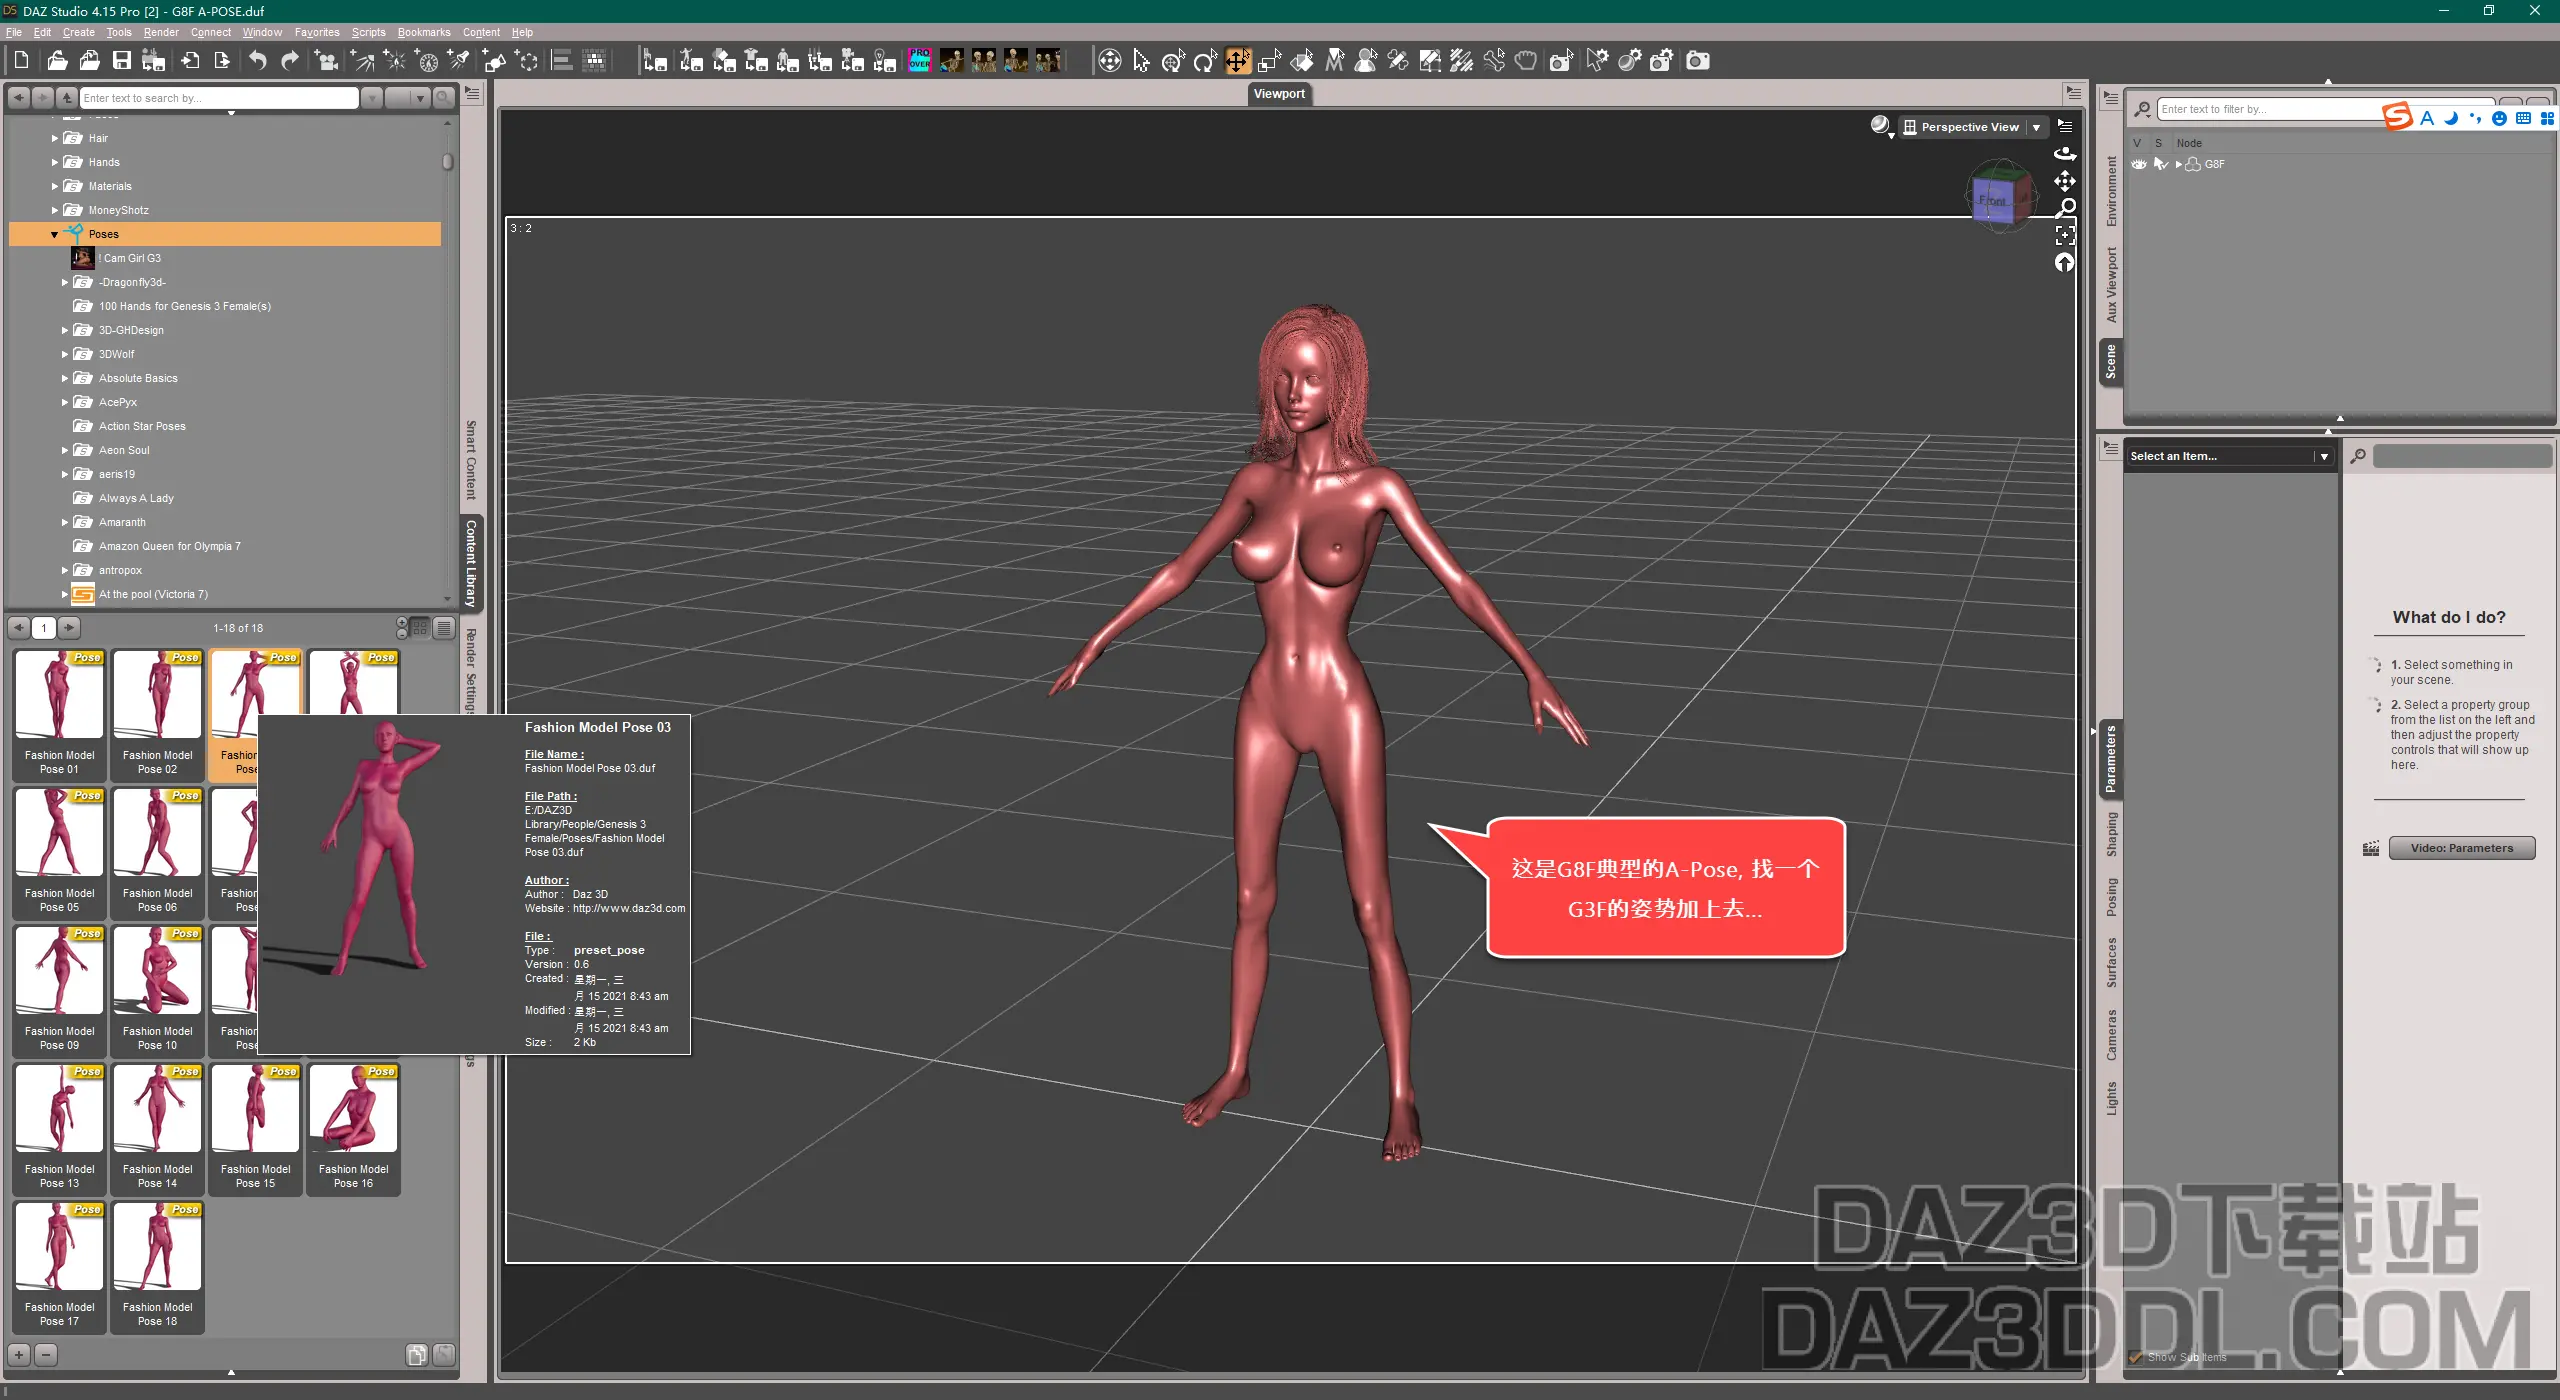Image resolution: width=2560 pixels, height=1400 pixels.
Task: Select the Surface Selection tool
Action: 1301,61
